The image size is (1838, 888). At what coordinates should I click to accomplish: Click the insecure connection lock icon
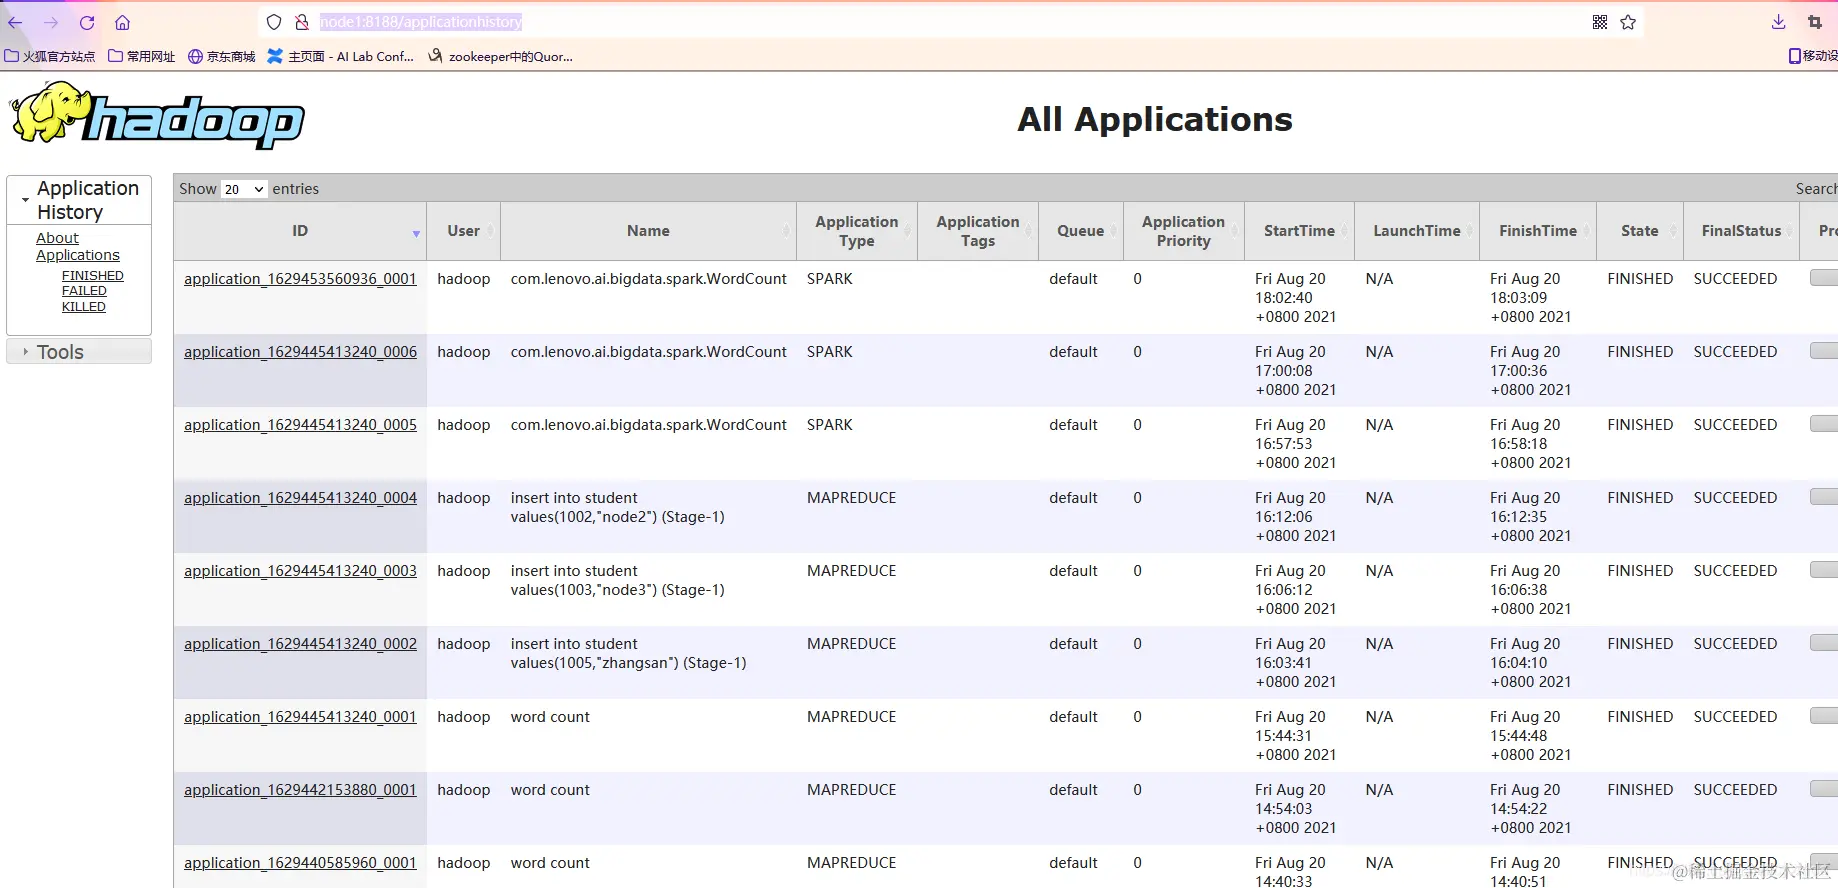pyautogui.click(x=301, y=22)
